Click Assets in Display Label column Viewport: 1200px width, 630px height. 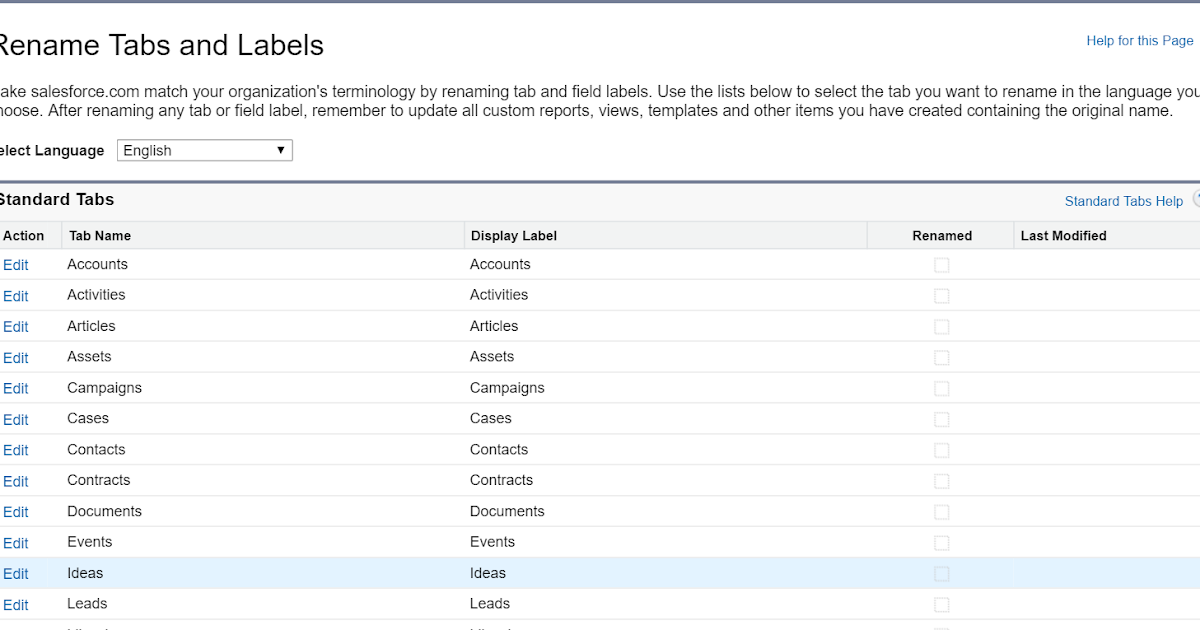[492, 357]
